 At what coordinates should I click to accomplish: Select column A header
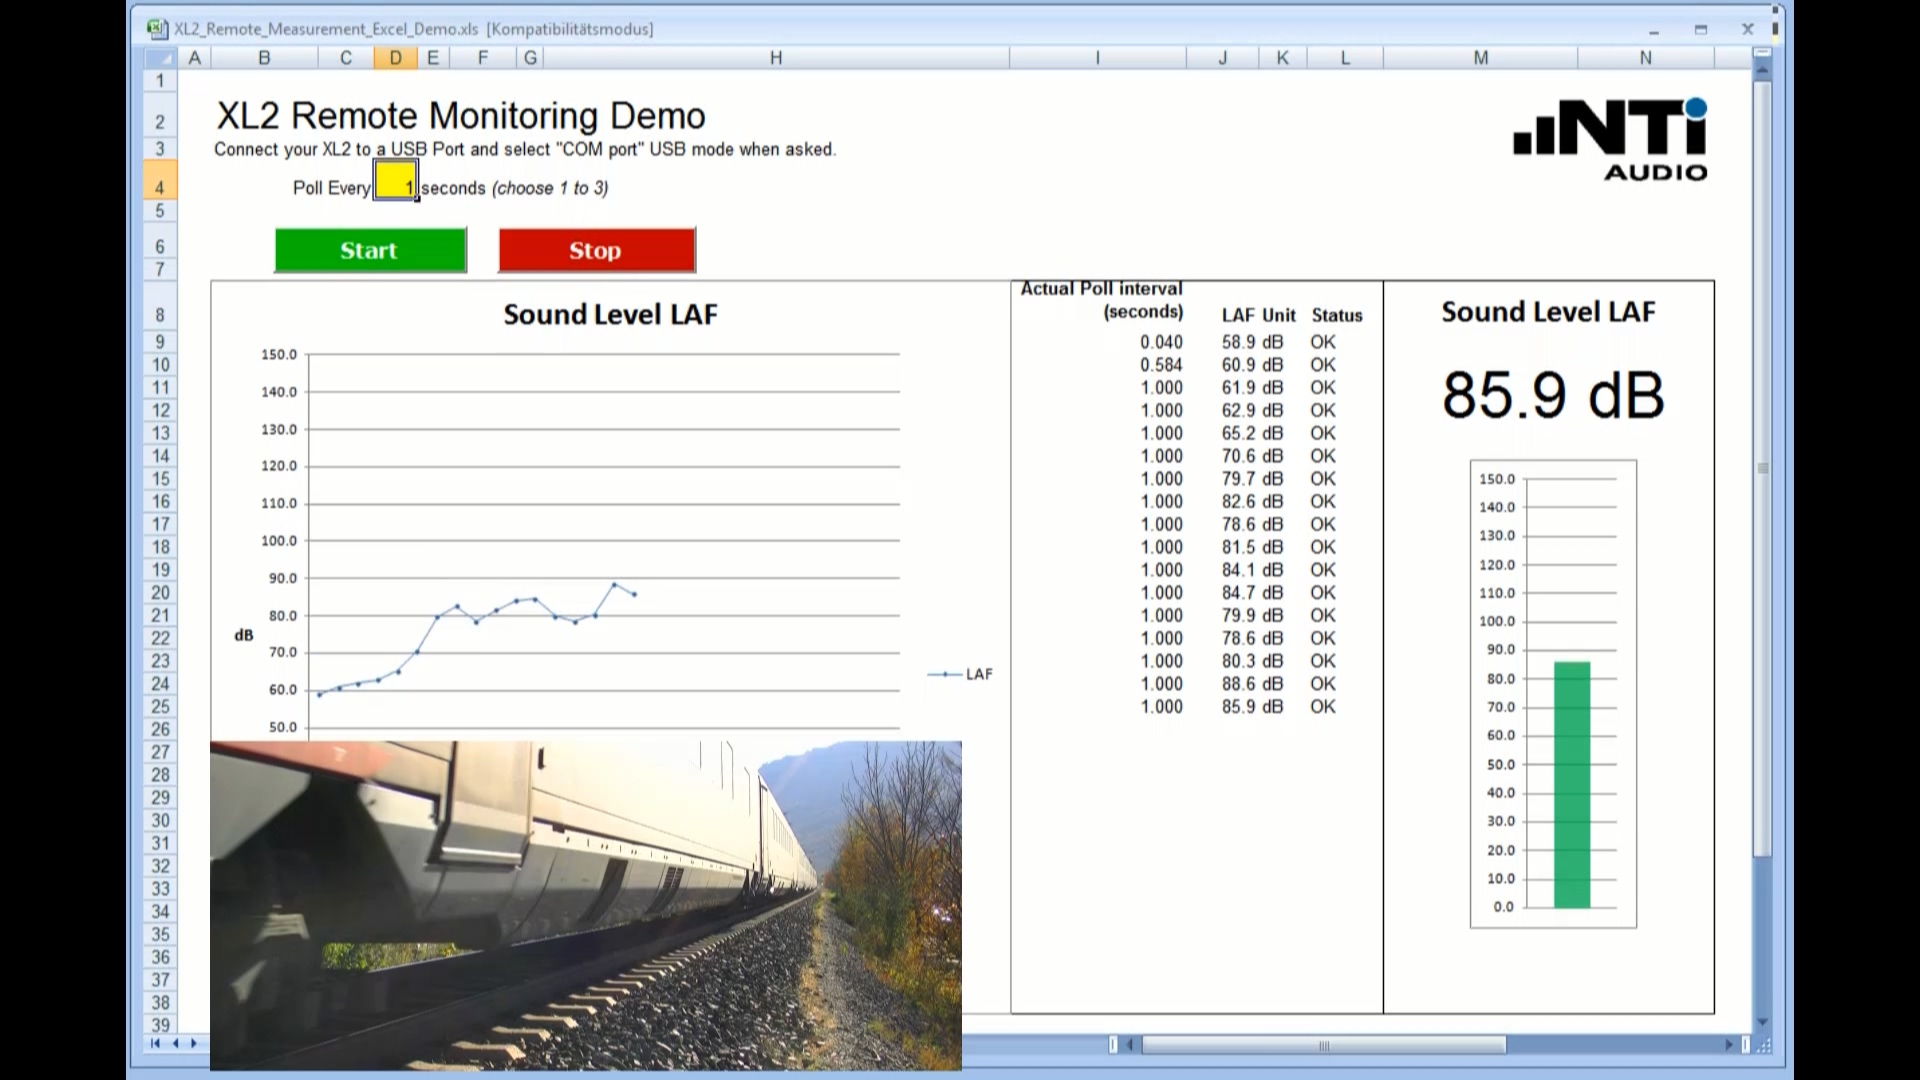click(195, 58)
